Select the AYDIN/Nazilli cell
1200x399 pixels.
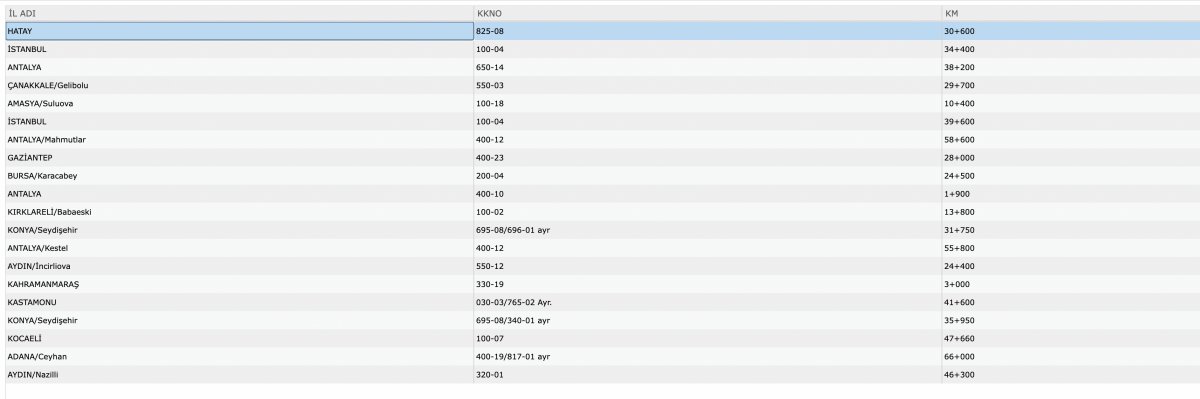[238, 374]
